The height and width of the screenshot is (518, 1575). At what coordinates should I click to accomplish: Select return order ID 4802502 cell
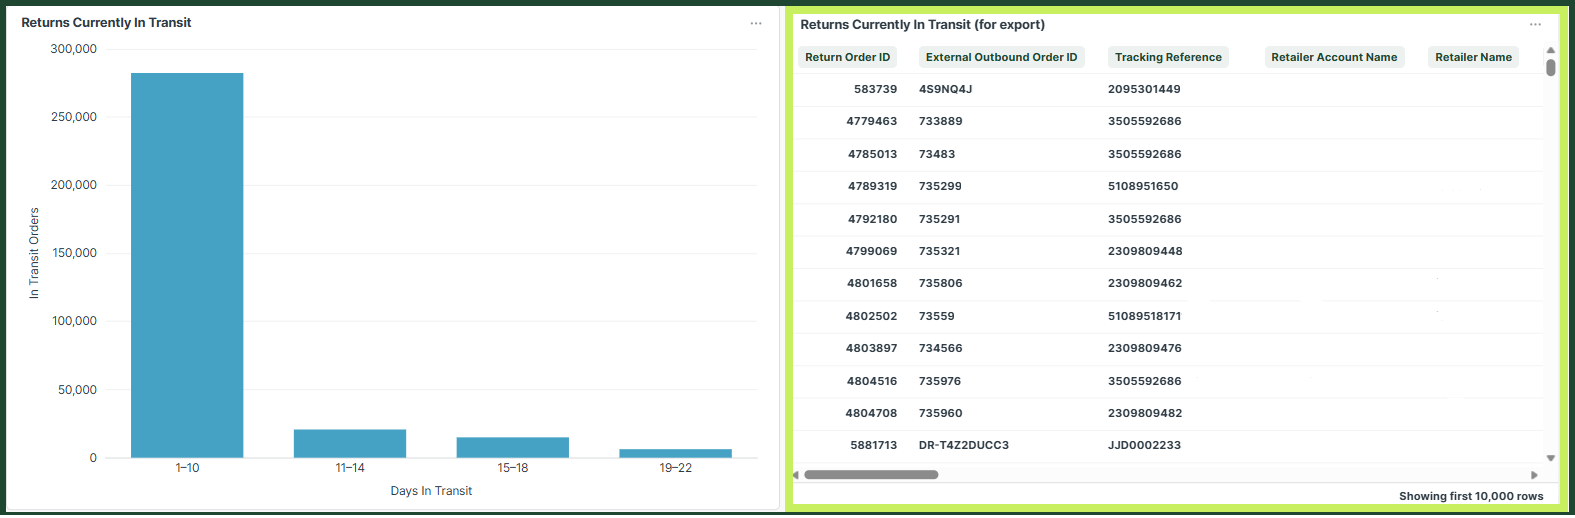pyautogui.click(x=871, y=316)
